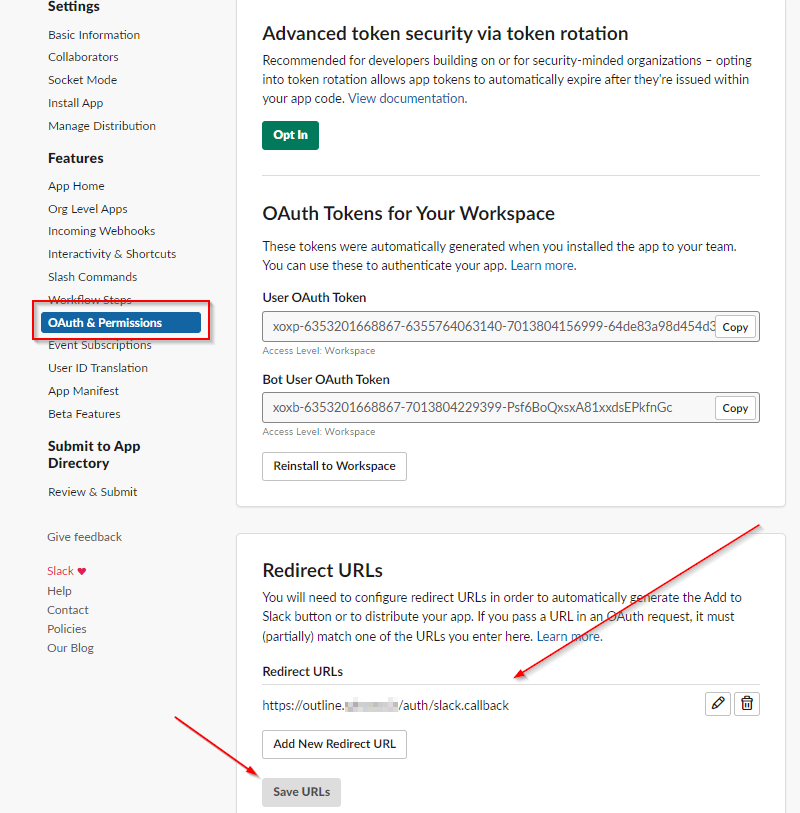Follow the Learn more link about redirect URLs
Screen dimensions: 800x813
pyautogui.click(x=569, y=636)
